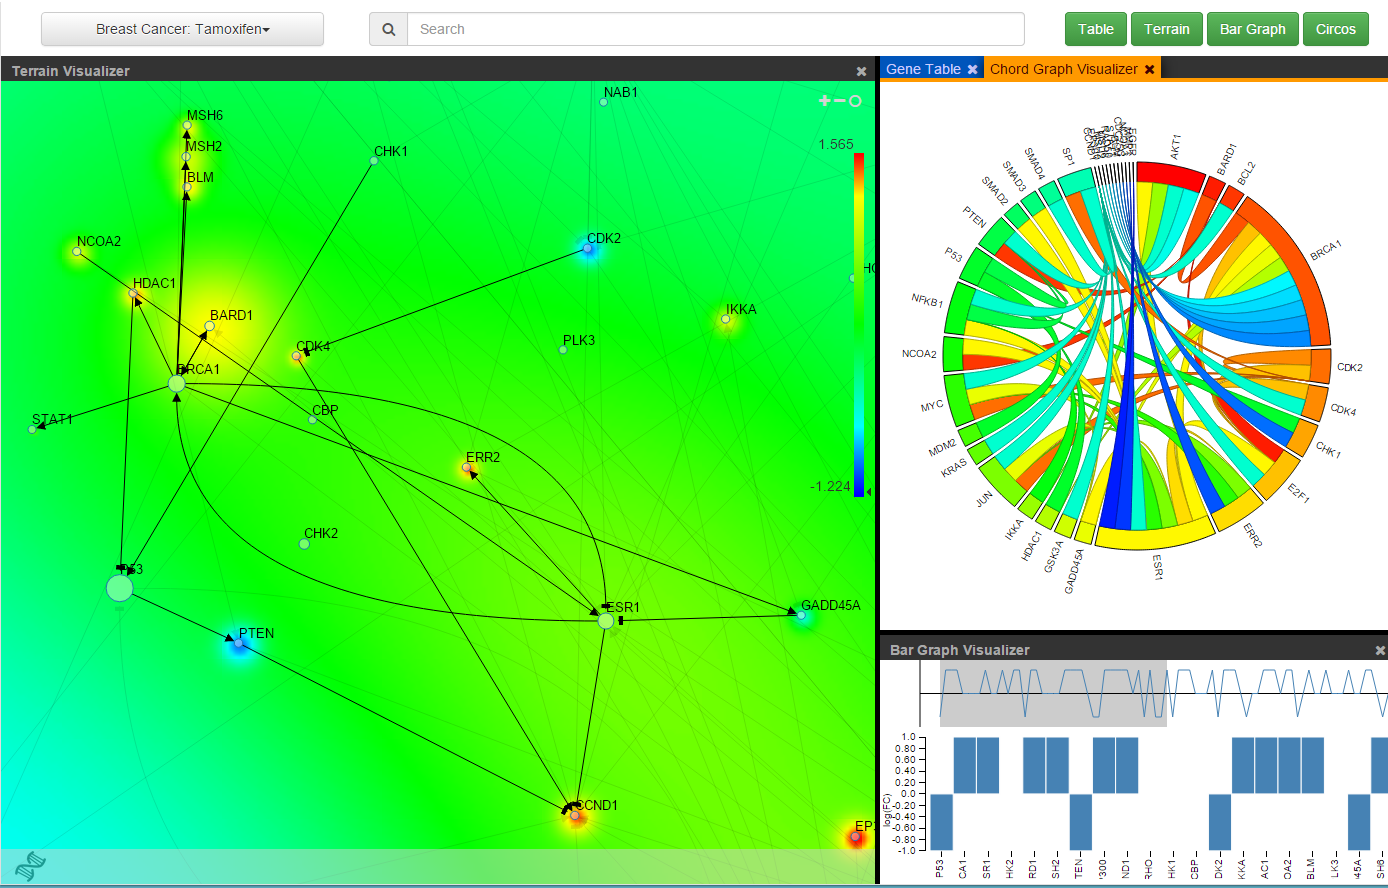Screen dimensions: 1388x888
Task: Click the TEN negative bar in bar graph
Action: pyautogui.click(x=1081, y=822)
